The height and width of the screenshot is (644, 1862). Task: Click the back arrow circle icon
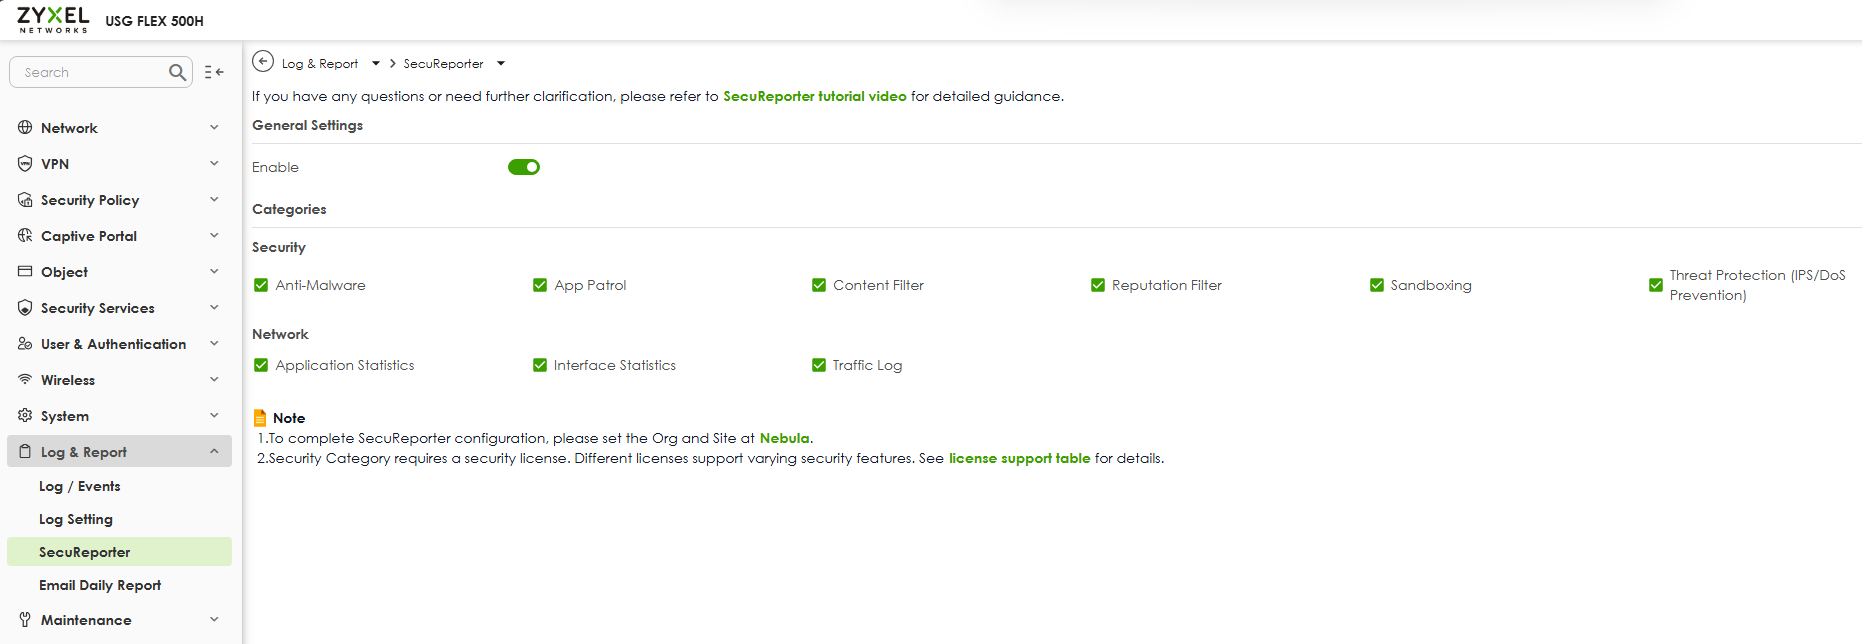263,62
